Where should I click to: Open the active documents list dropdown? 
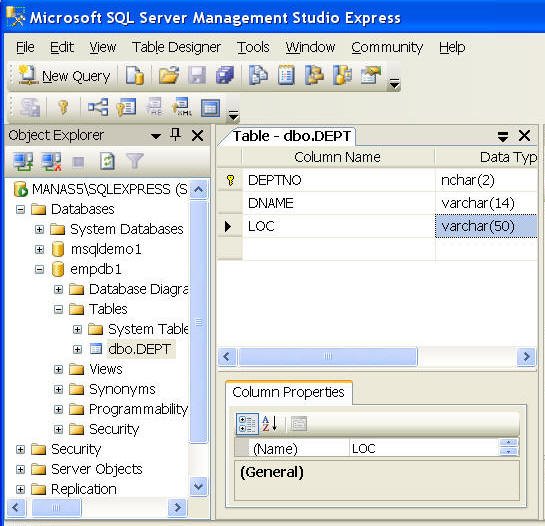(x=503, y=136)
